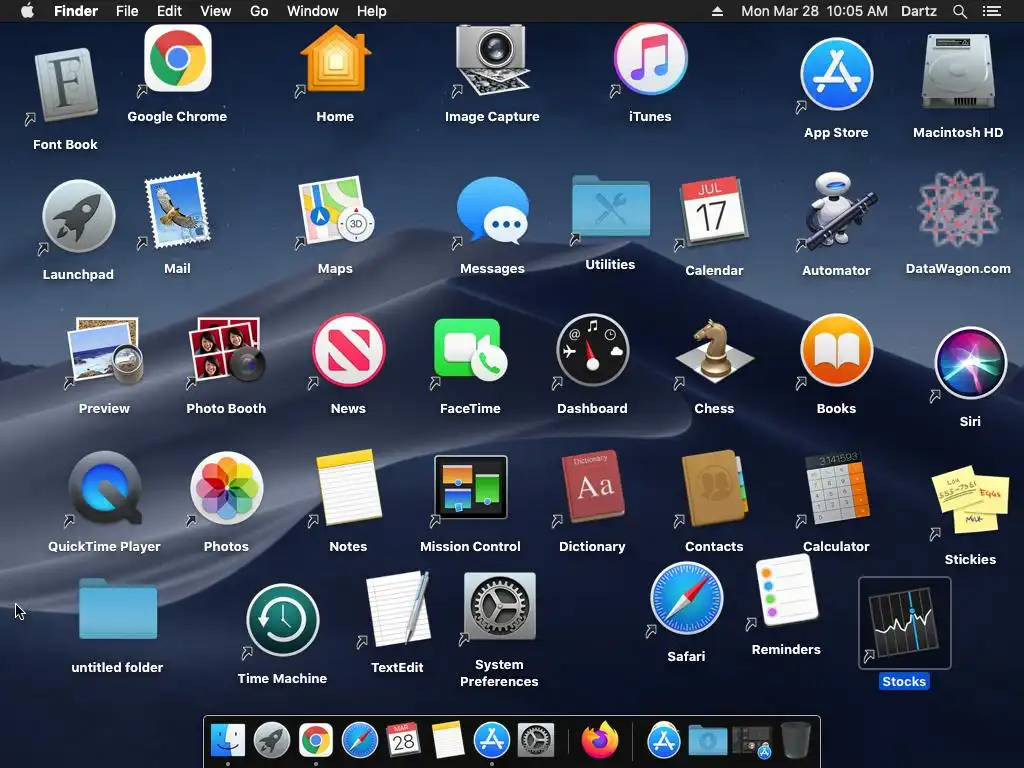Open the Finder menu
The height and width of the screenshot is (768, 1024).
tap(76, 11)
